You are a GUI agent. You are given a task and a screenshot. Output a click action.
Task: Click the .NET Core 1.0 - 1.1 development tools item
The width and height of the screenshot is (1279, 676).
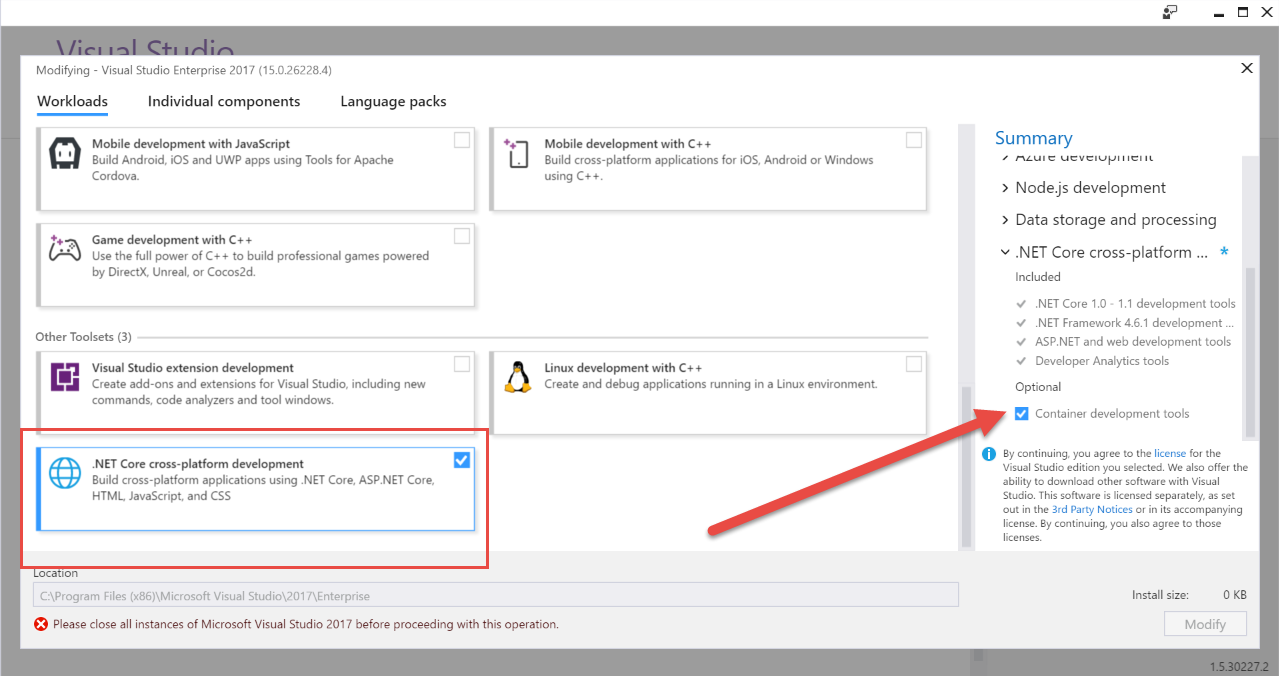coord(1135,304)
